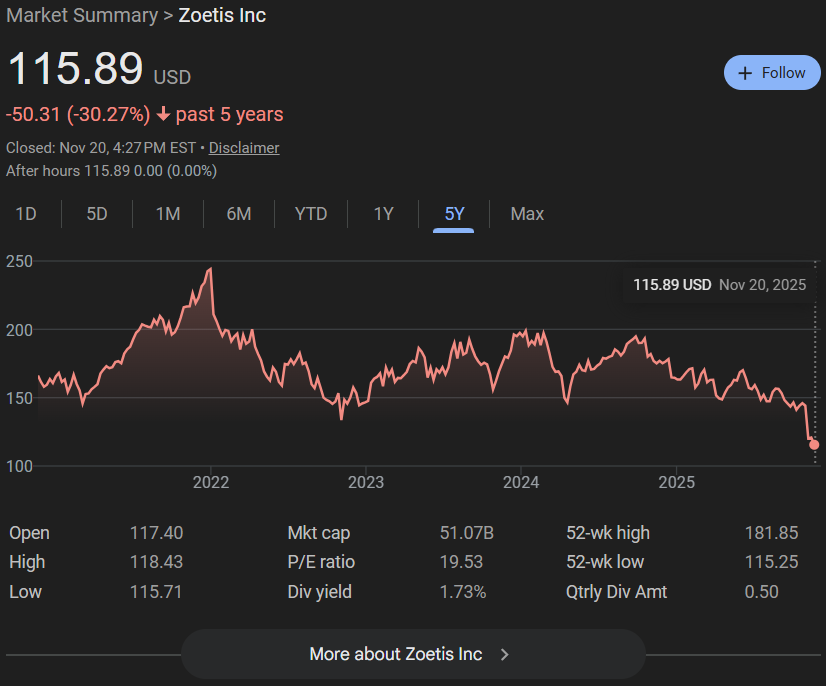Click the Follow button
The image size is (826, 686).
pyautogui.click(x=772, y=73)
